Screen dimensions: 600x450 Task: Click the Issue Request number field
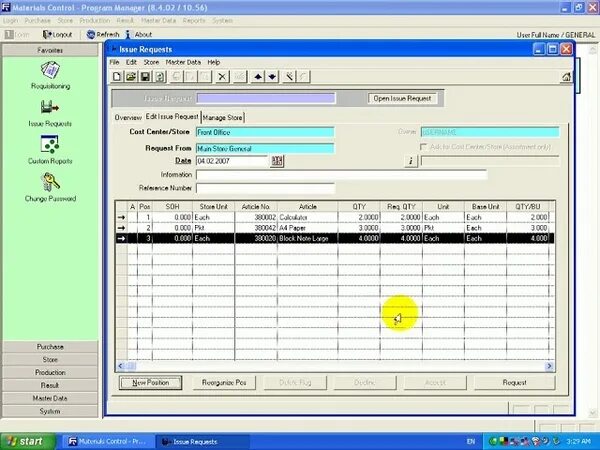click(x=266, y=98)
